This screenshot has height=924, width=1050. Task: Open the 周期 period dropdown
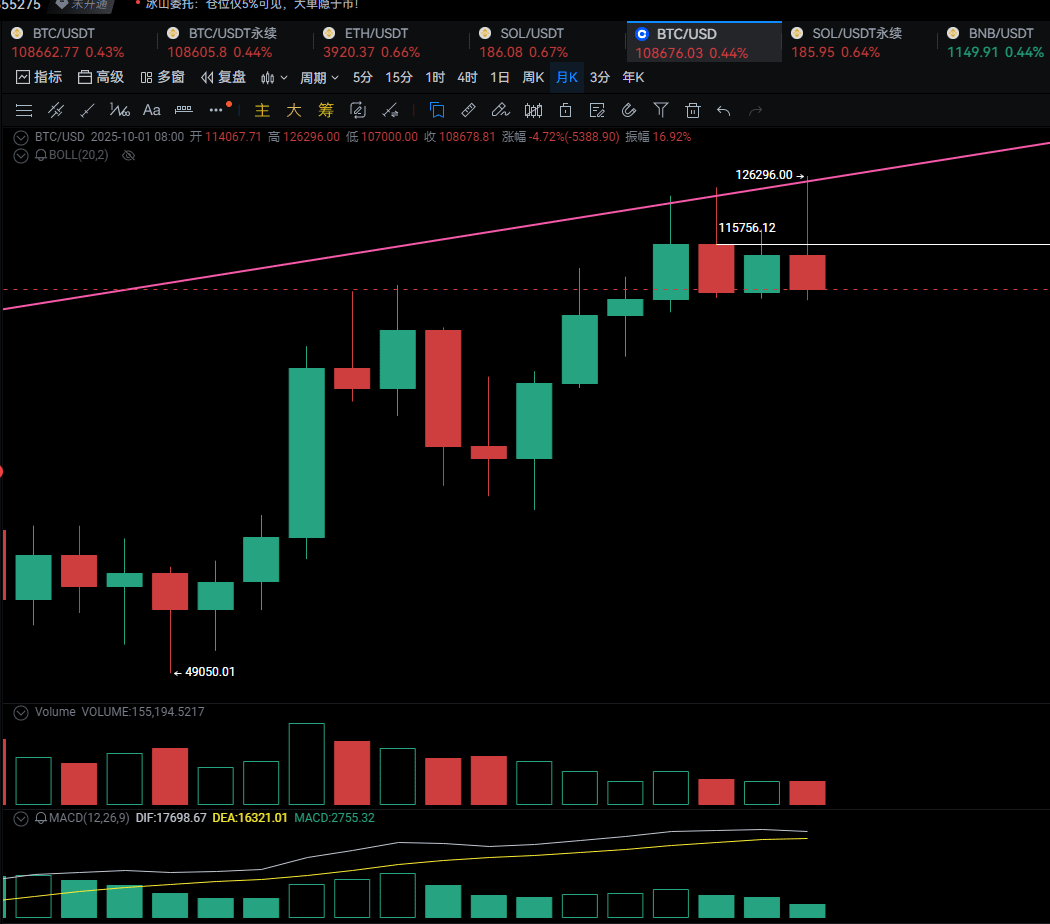pyautogui.click(x=319, y=77)
